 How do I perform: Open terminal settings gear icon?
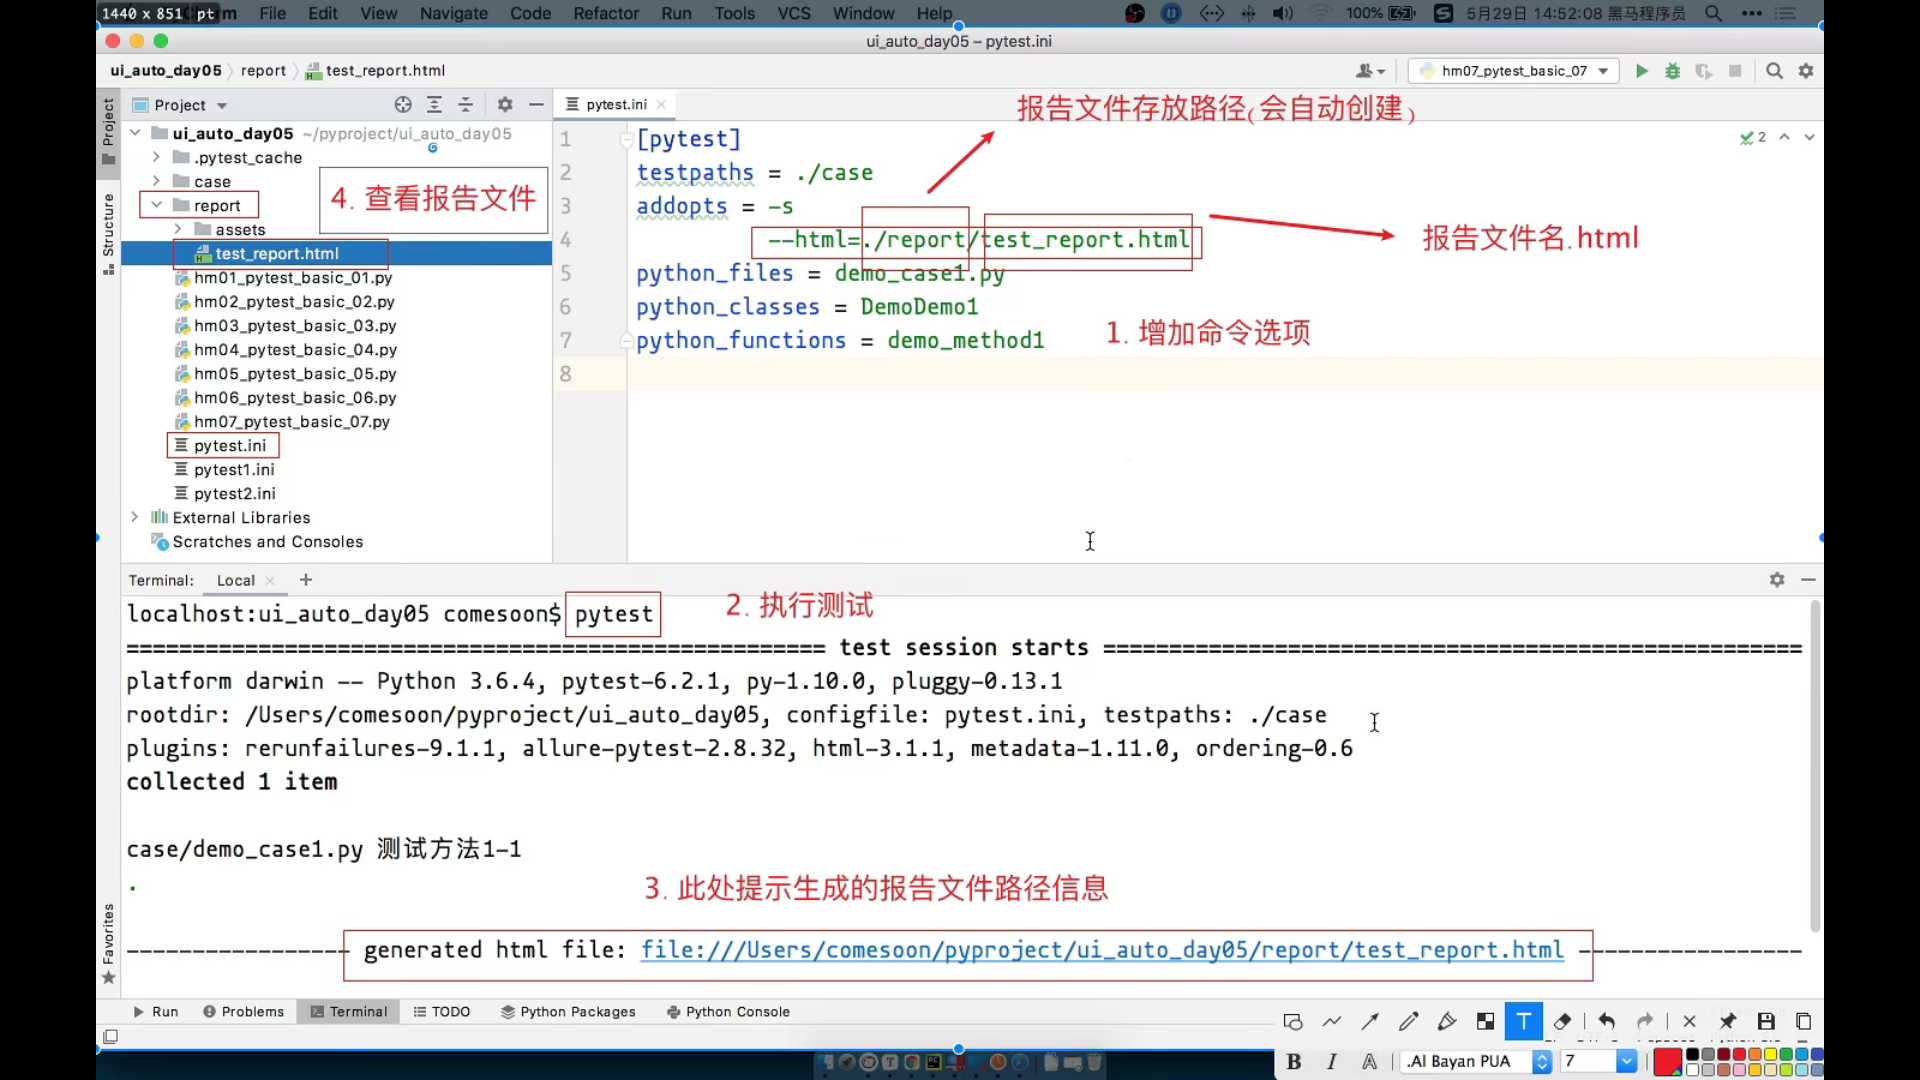[1777, 580]
